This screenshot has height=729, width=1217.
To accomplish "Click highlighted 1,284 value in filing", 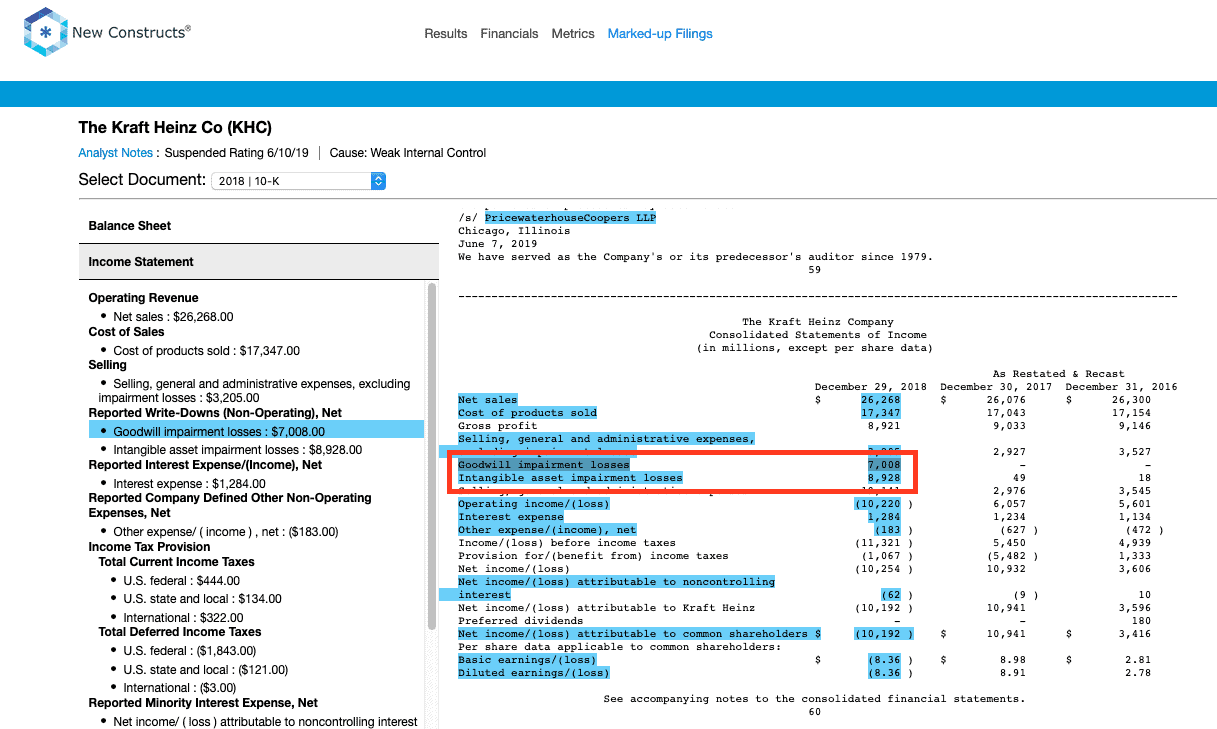I will point(883,517).
